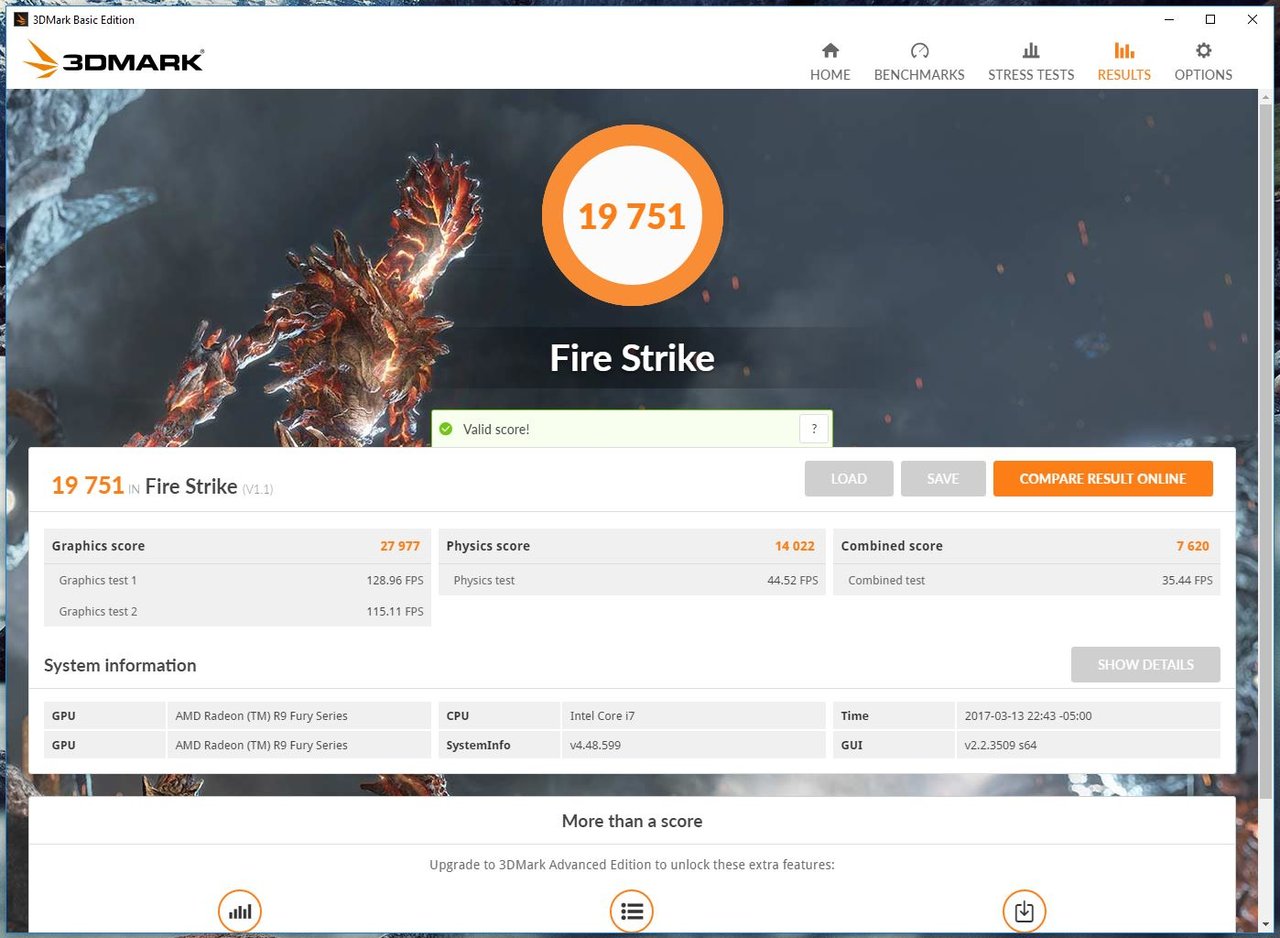Click COMPARE RESULT ONLINE button
This screenshot has width=1280, height=938.
(1103, 479)
